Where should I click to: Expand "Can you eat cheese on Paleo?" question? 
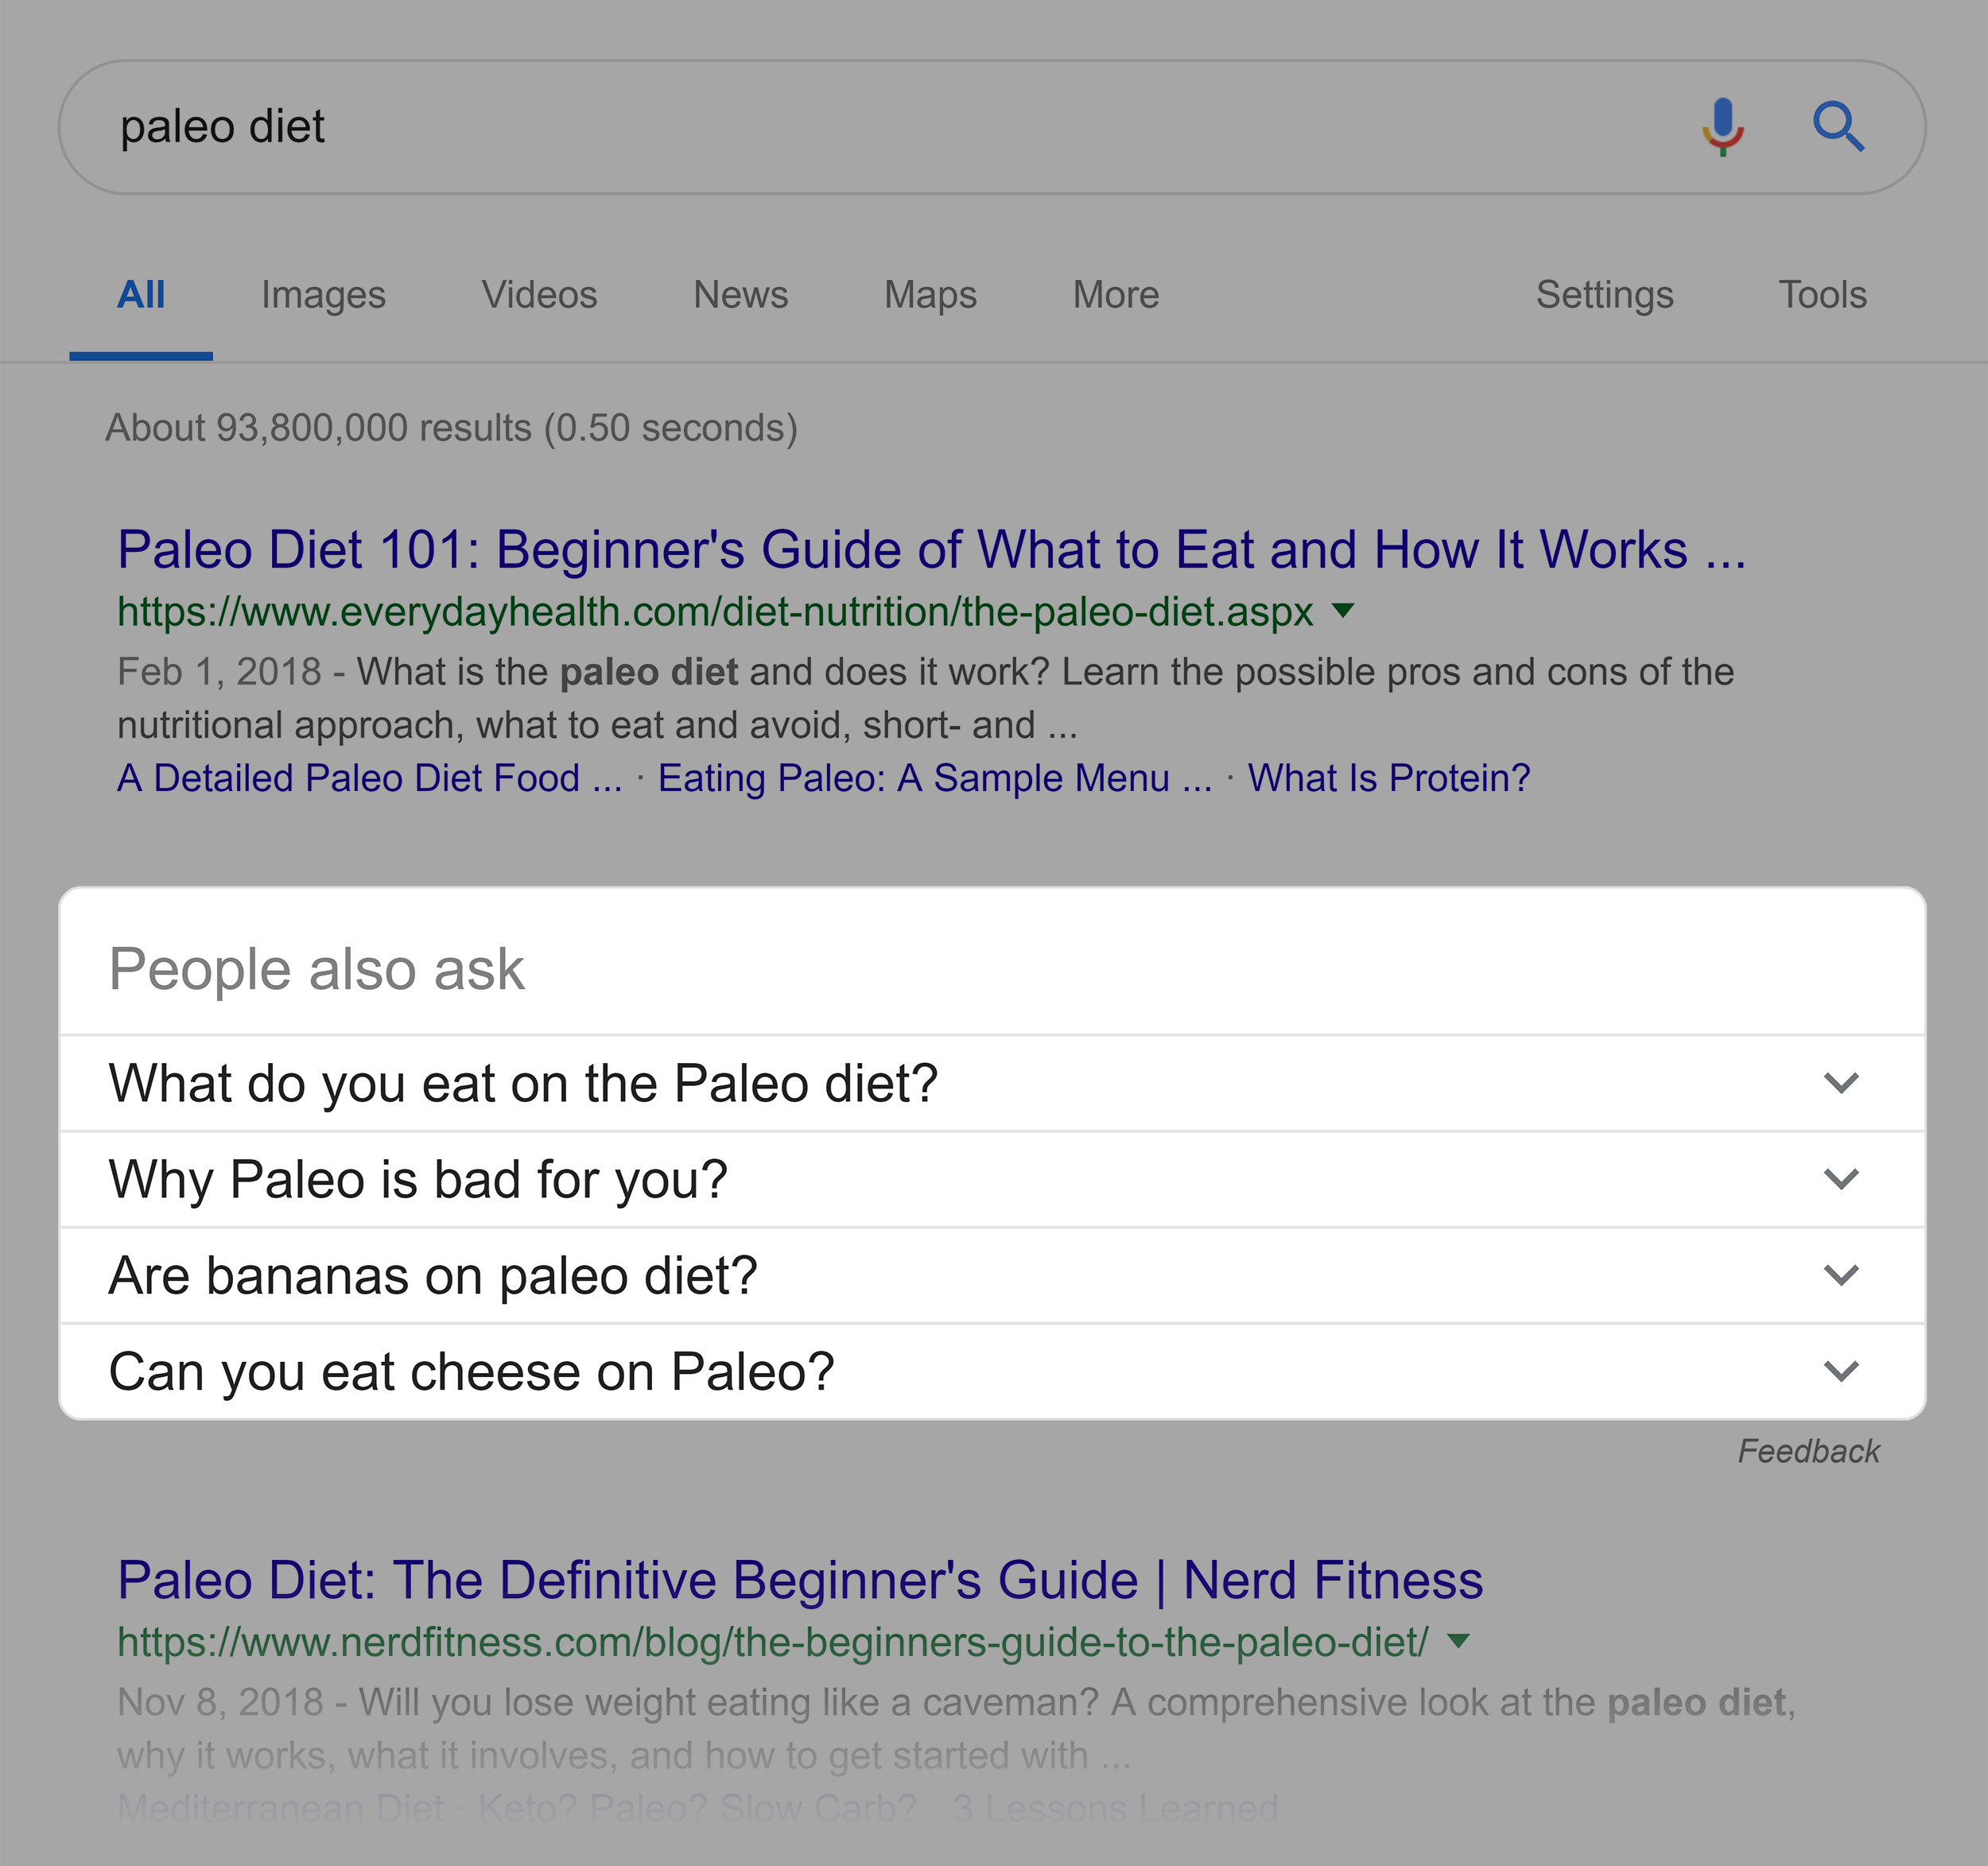[992, 1371]
